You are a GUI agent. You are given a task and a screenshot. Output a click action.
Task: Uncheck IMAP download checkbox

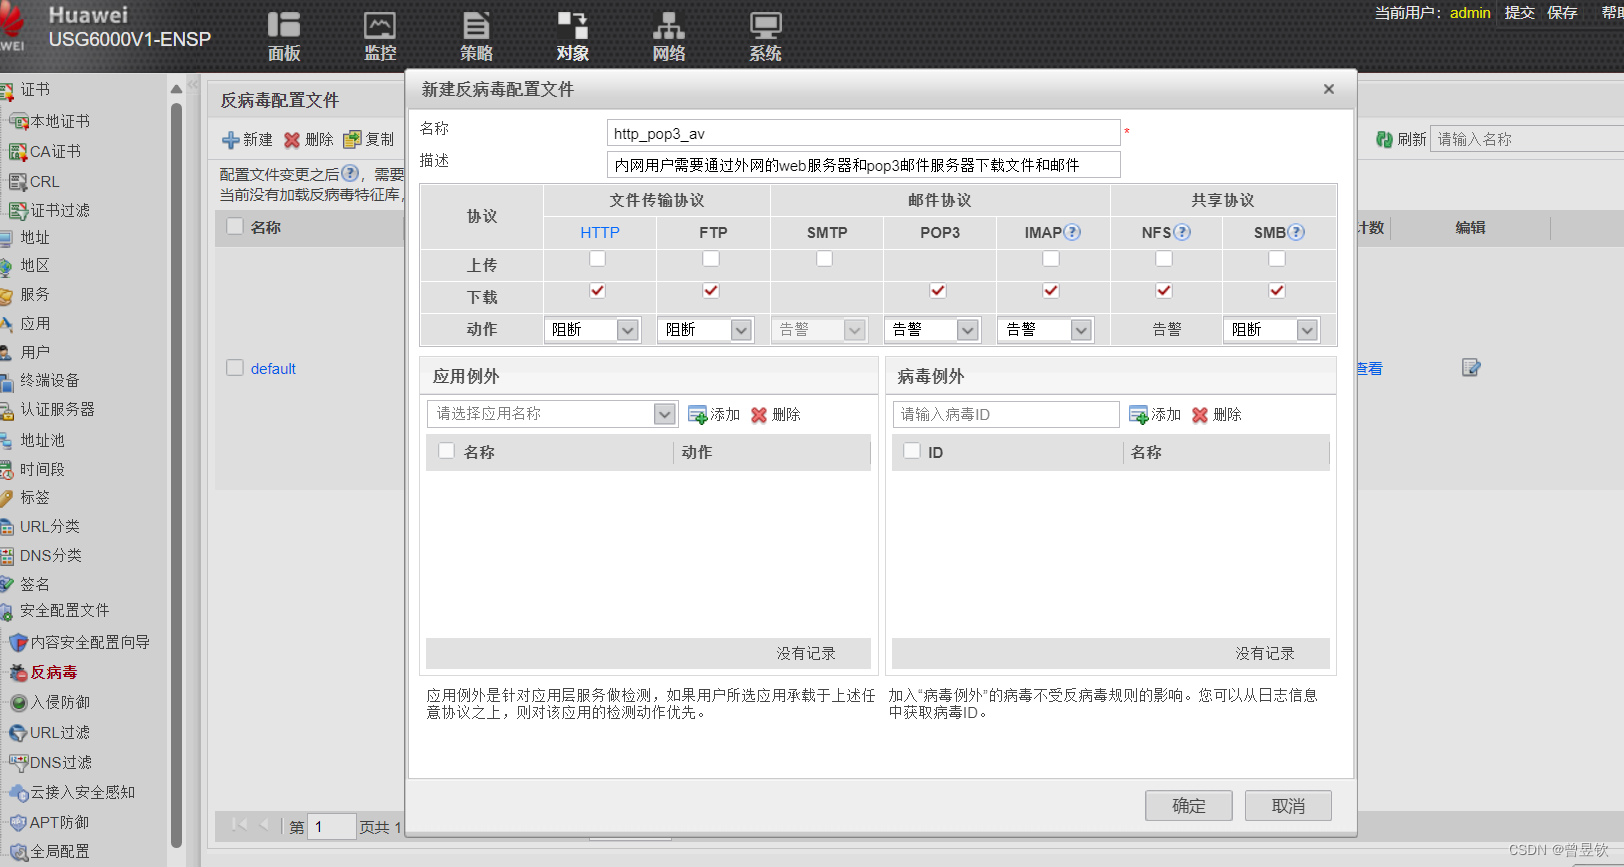tap(1051, 290)
